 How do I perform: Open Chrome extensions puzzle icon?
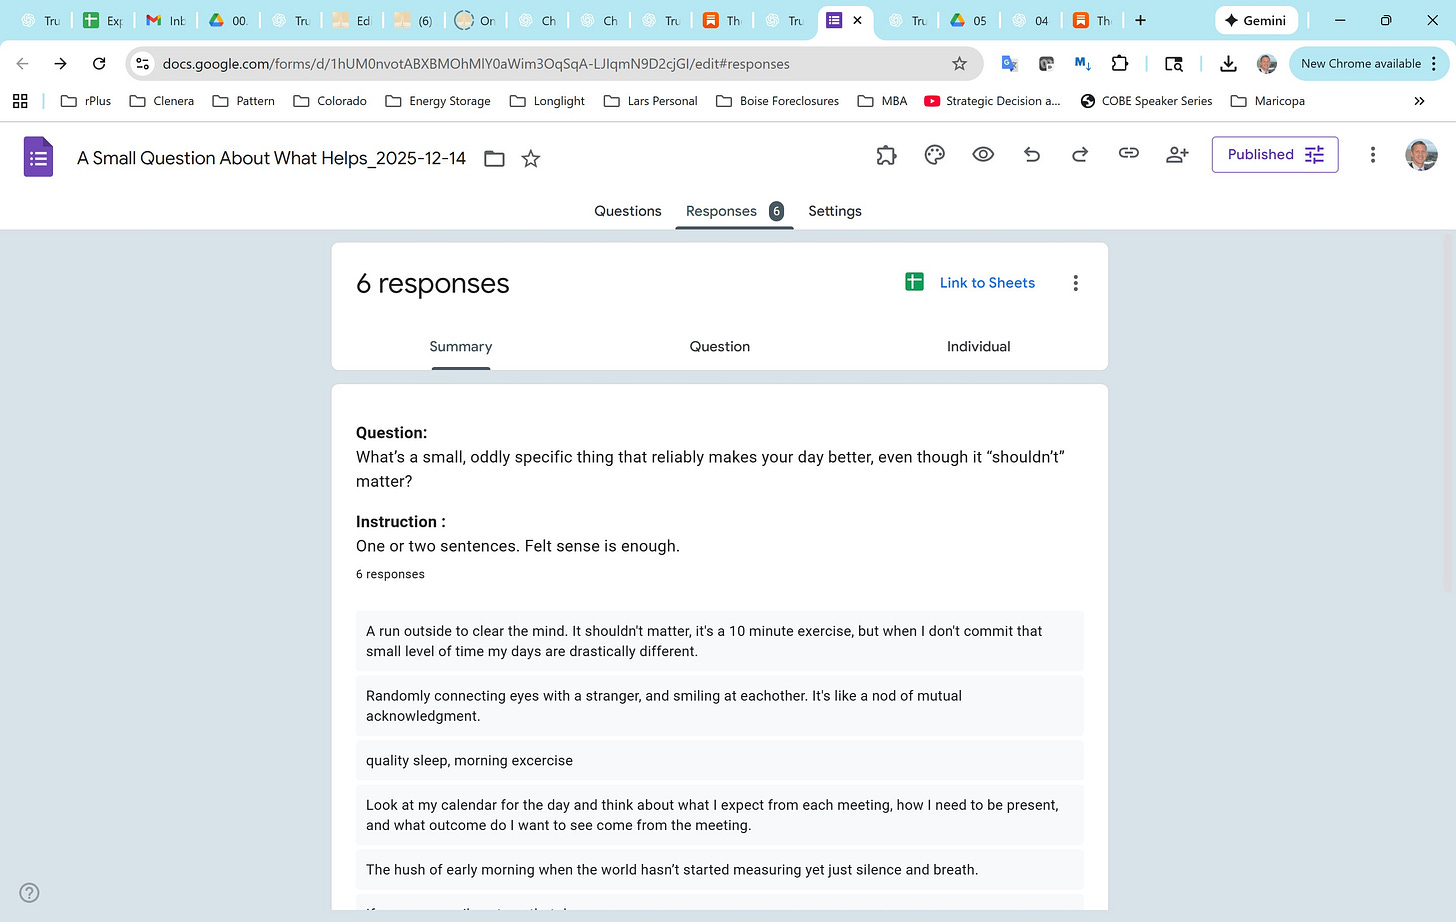1120,63
